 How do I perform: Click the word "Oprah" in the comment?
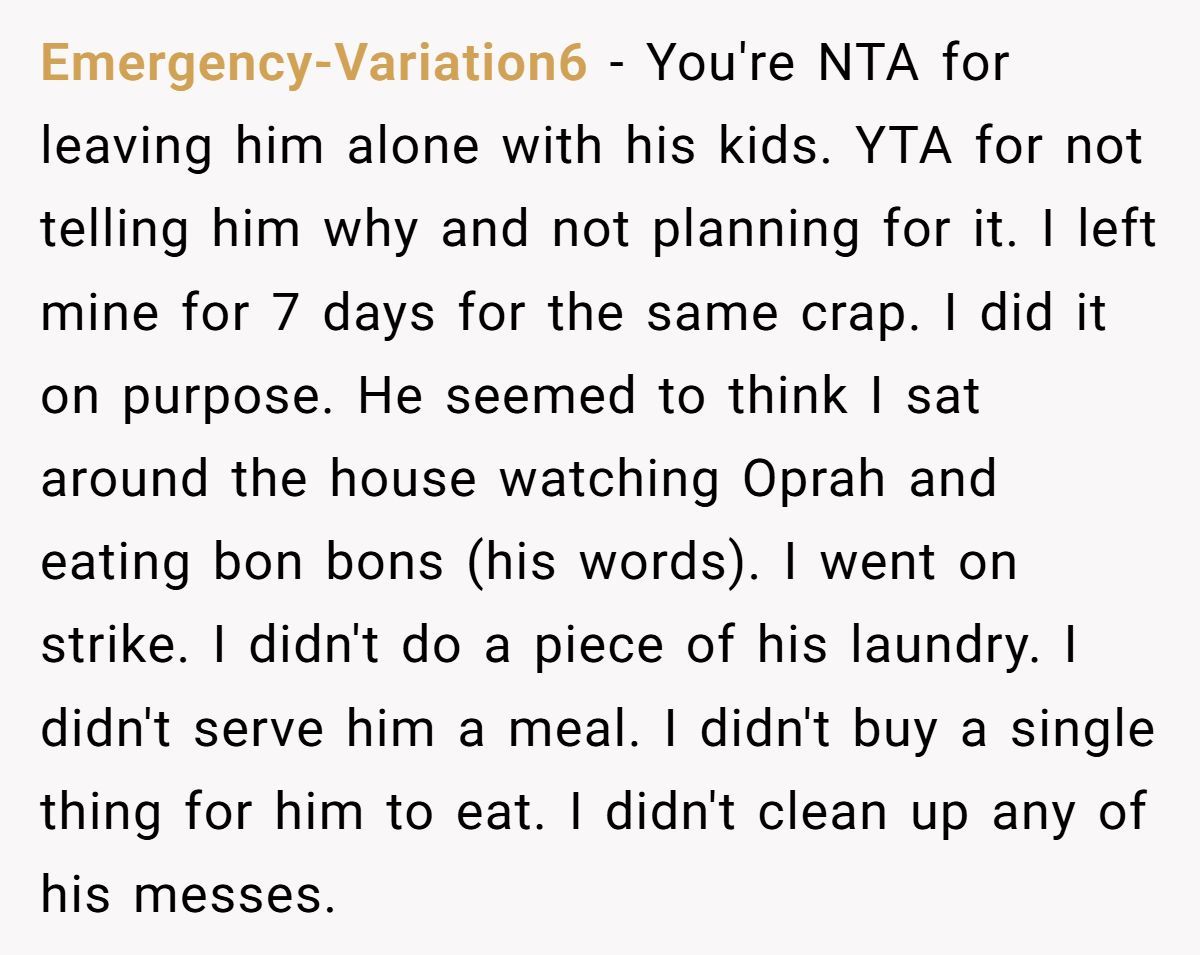tap(814, 479)
